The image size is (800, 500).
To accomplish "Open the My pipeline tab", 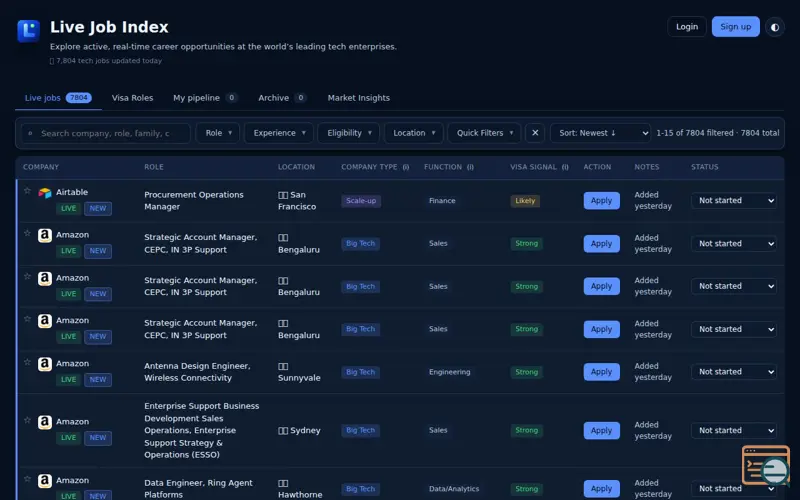I will [205, 98].
